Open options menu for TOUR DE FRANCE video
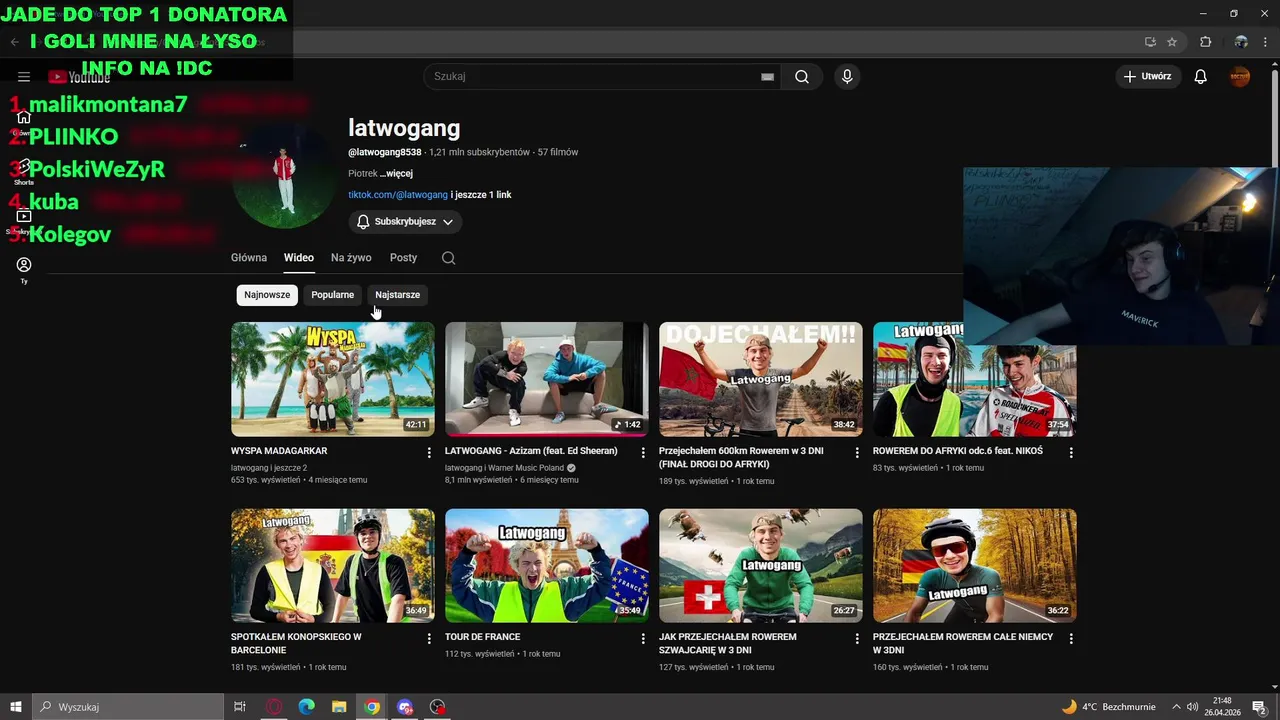1280x720 pixels. (643, 639)
